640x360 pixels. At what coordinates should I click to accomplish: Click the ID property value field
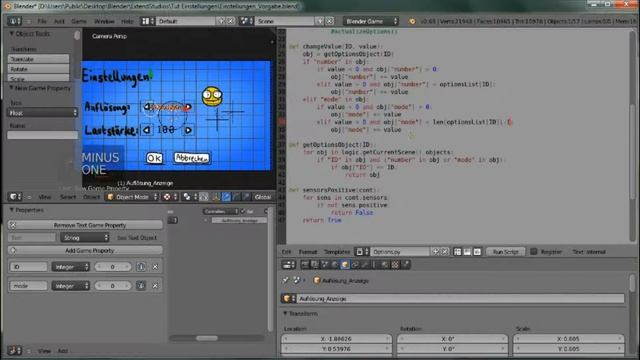(113, 267)
